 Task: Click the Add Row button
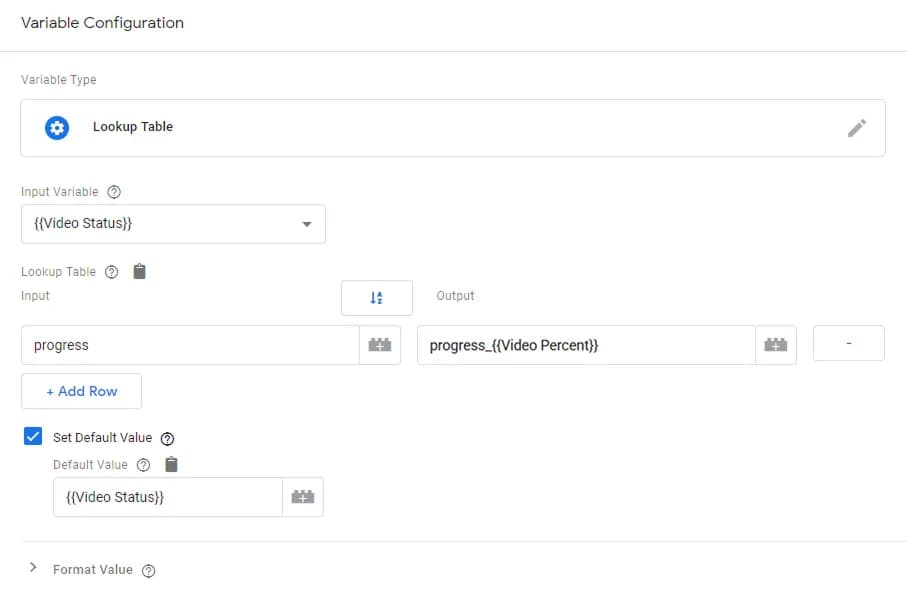pyautogui.click(x=81, y=391)
